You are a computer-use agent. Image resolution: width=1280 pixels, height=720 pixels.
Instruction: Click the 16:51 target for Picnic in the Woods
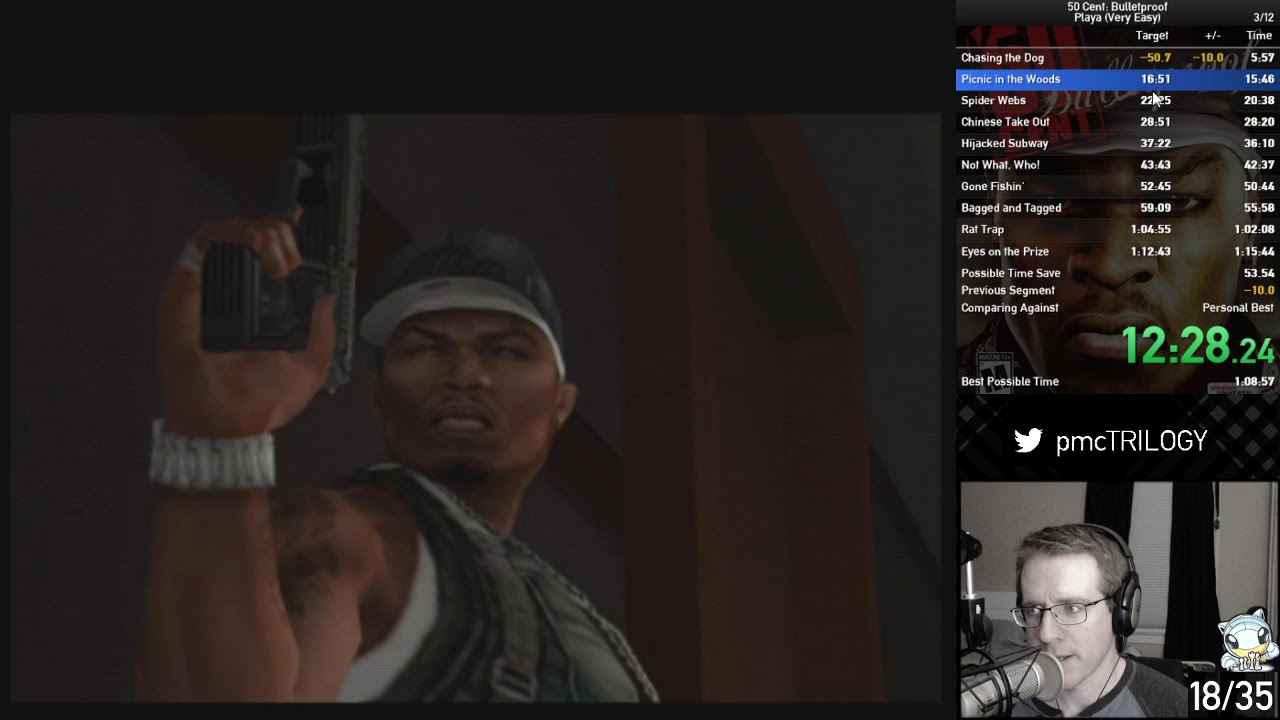[x=1155, y=79]
